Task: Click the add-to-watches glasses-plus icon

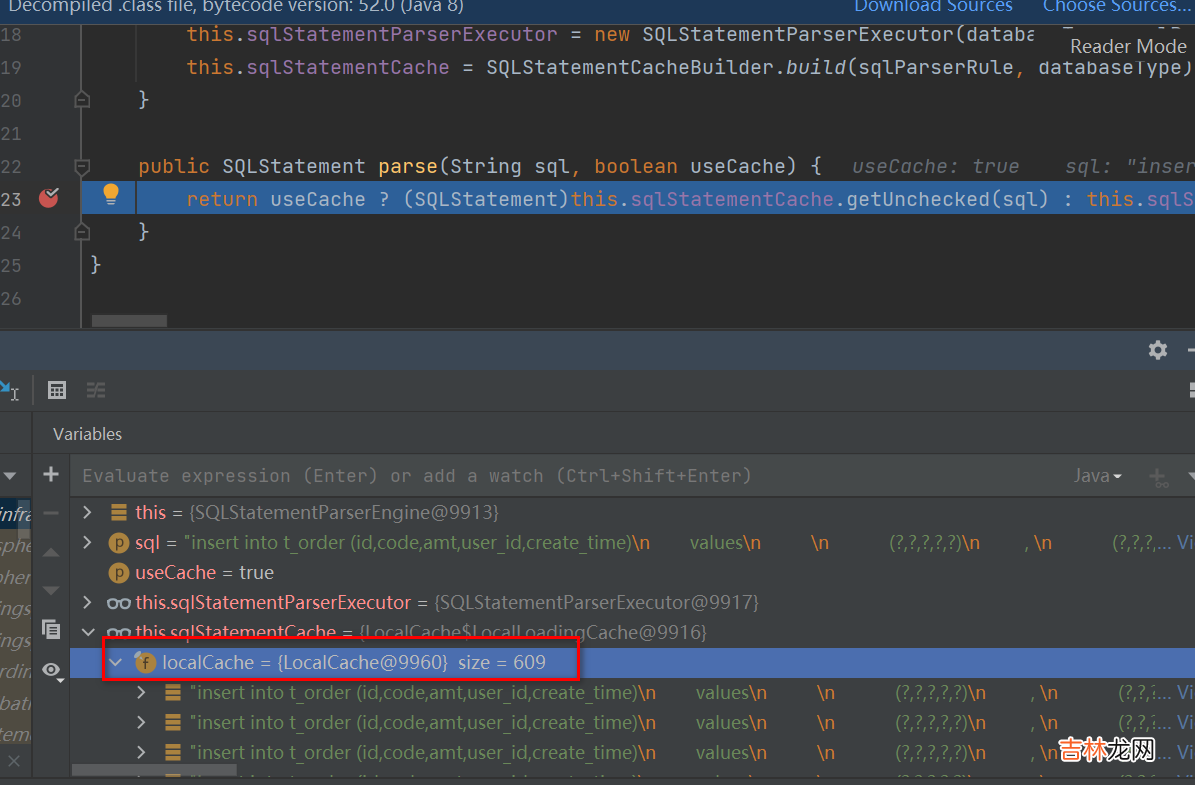Action: pos(1159,477)
